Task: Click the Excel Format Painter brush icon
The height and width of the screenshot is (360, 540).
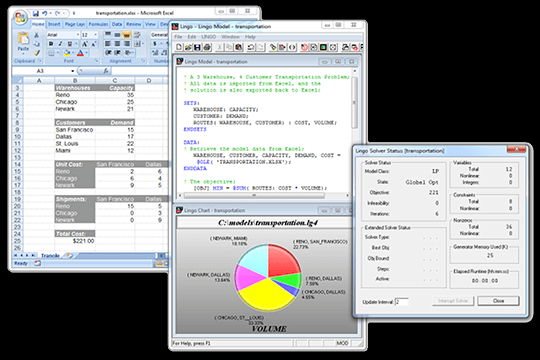Action: pyautogui.click(x=37, y=53)
